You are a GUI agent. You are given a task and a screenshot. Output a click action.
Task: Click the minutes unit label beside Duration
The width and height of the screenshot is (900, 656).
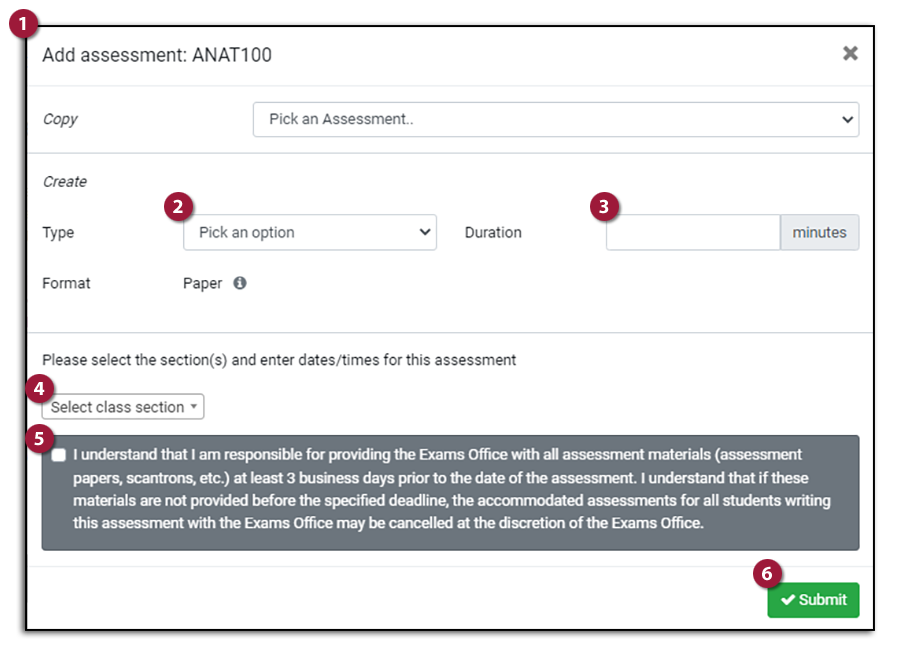pos(819,232)
